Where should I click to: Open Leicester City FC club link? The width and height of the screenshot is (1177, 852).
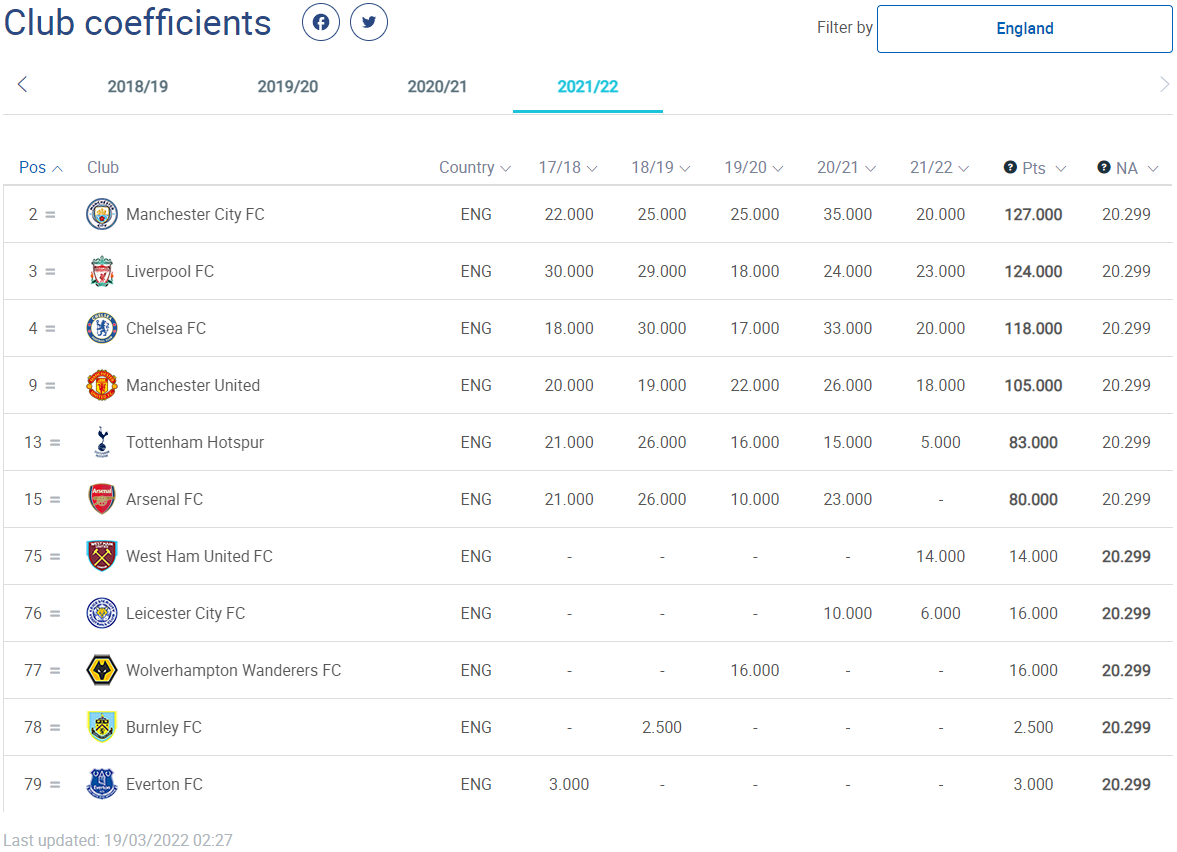pyautogui.click(x=185, y=613)
